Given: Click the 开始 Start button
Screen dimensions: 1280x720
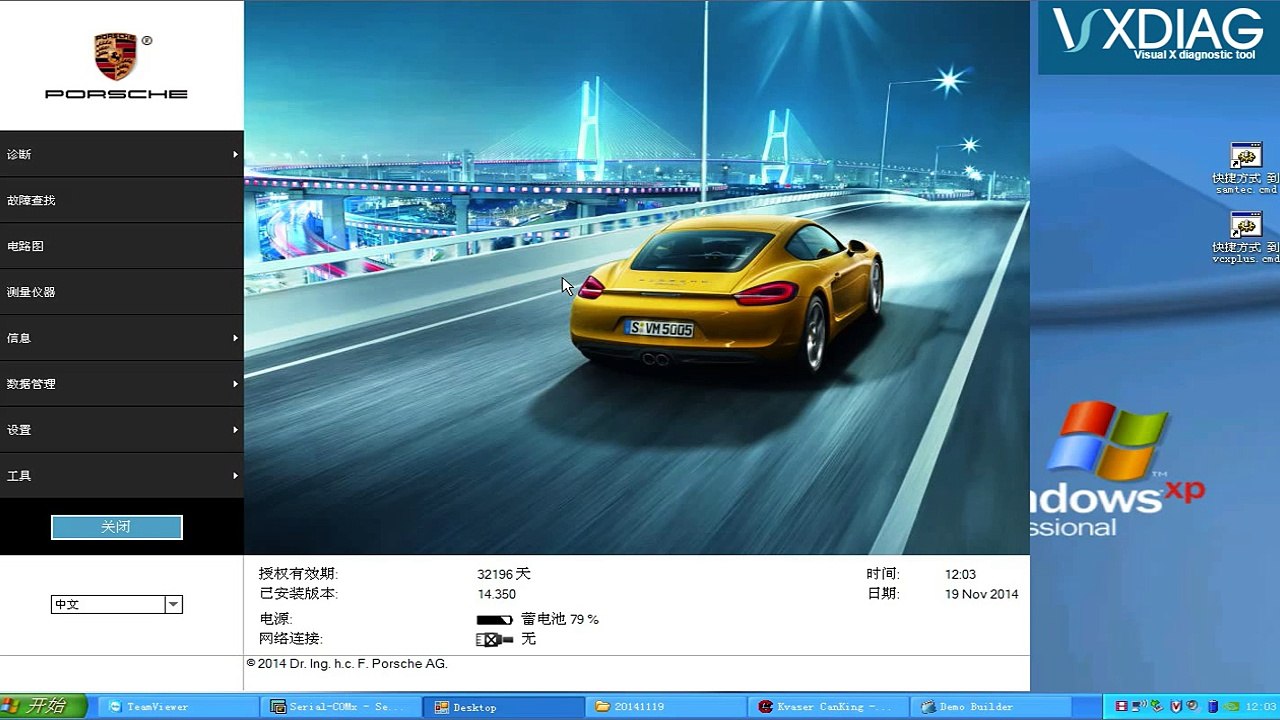Looking at the screenshot, I should [44, 707].
